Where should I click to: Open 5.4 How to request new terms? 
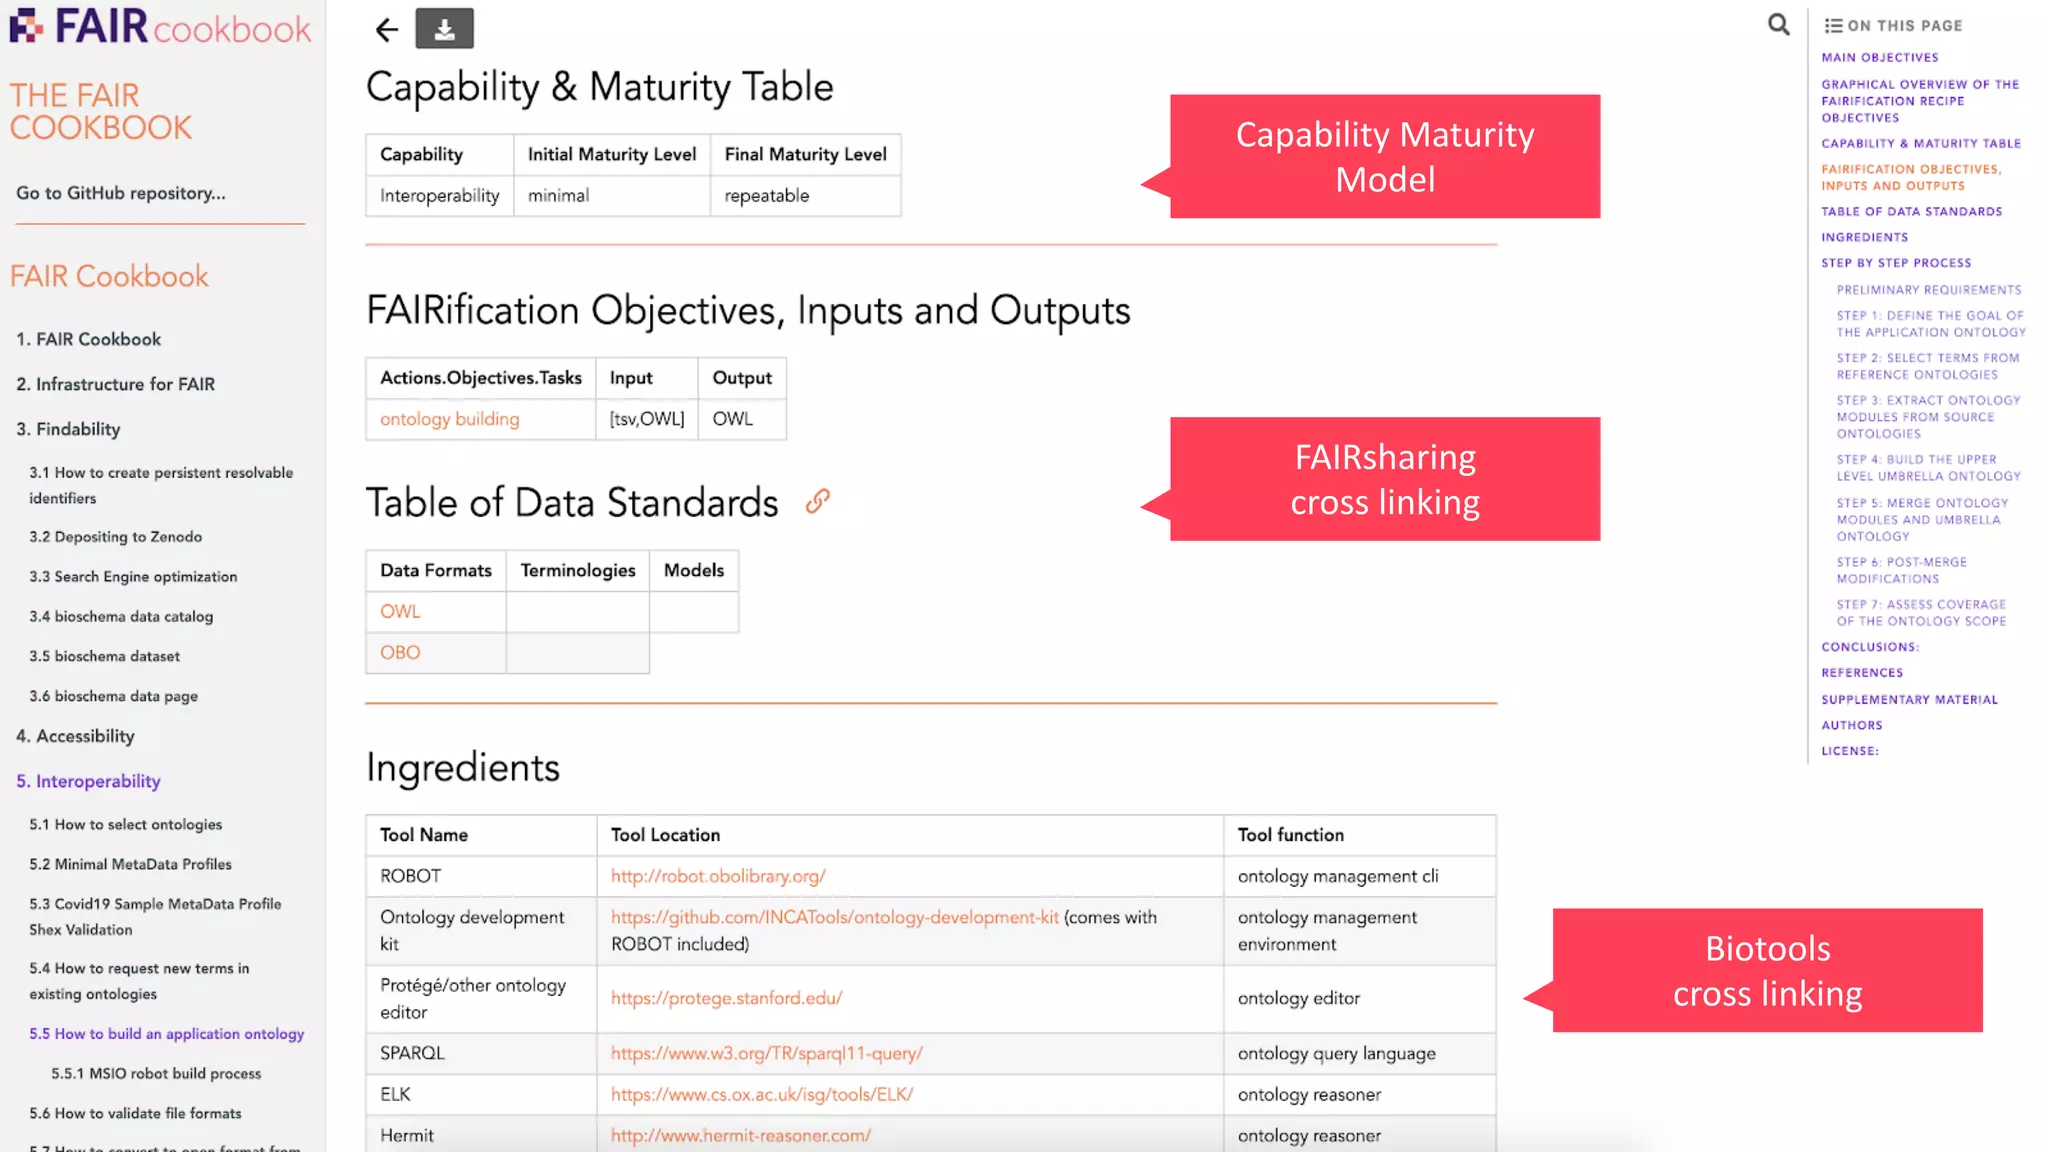click(x=139, y=981)
